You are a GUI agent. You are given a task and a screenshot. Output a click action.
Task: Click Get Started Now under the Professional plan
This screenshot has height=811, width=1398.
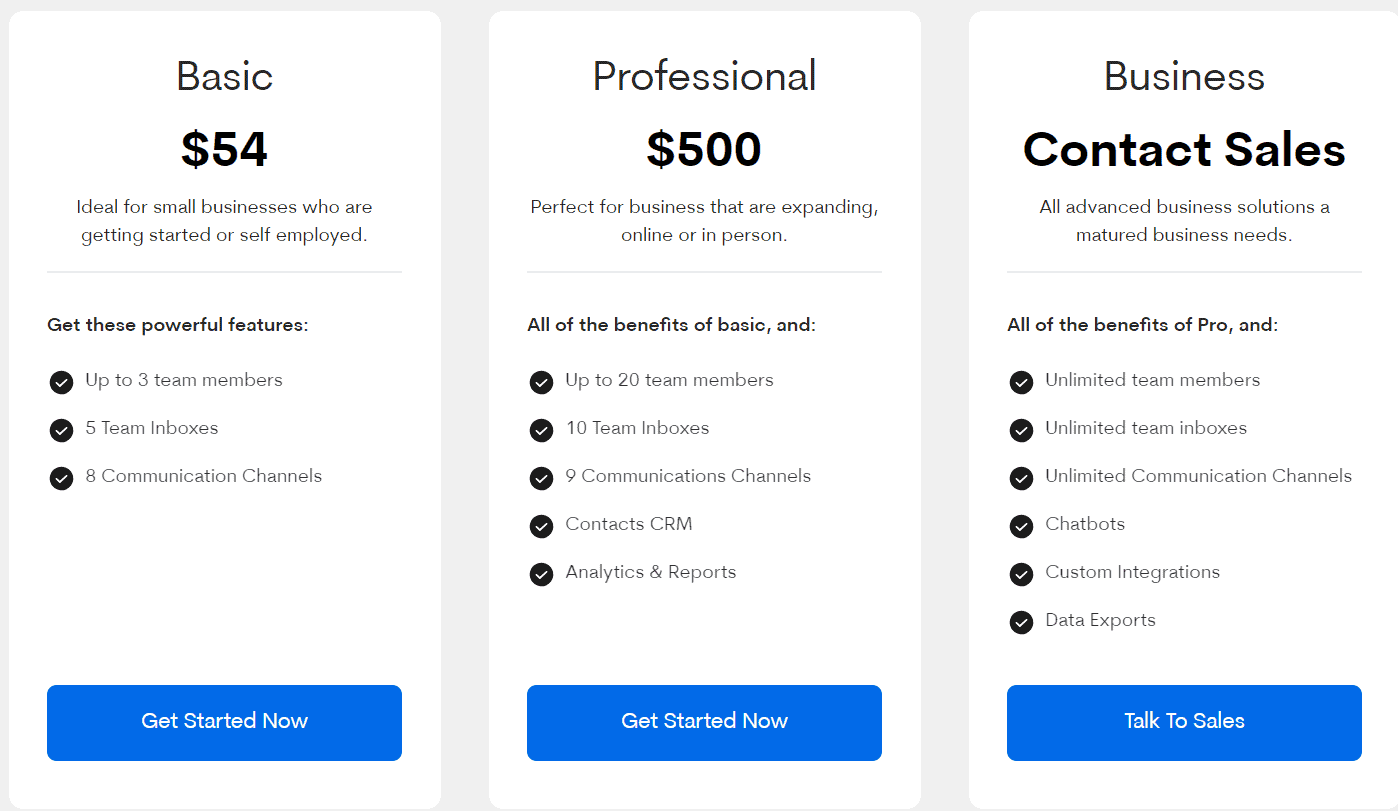click(x=704, y=722)
